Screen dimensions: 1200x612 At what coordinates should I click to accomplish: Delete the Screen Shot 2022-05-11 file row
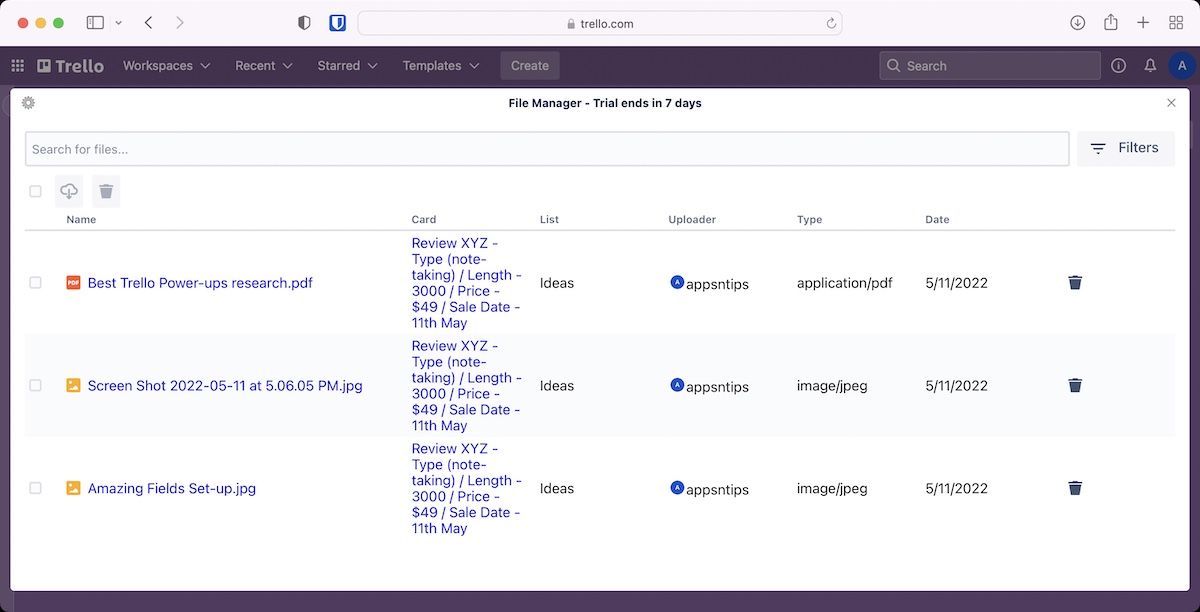click(1075, 386)
